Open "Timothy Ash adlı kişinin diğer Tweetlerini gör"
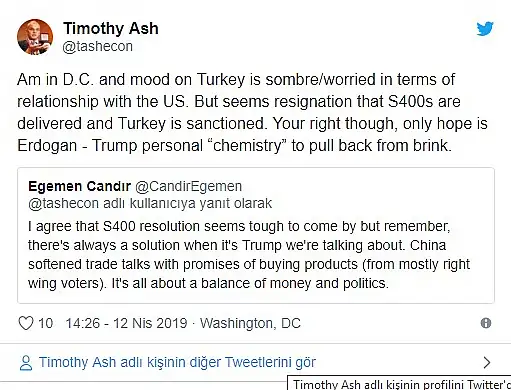 177,362
